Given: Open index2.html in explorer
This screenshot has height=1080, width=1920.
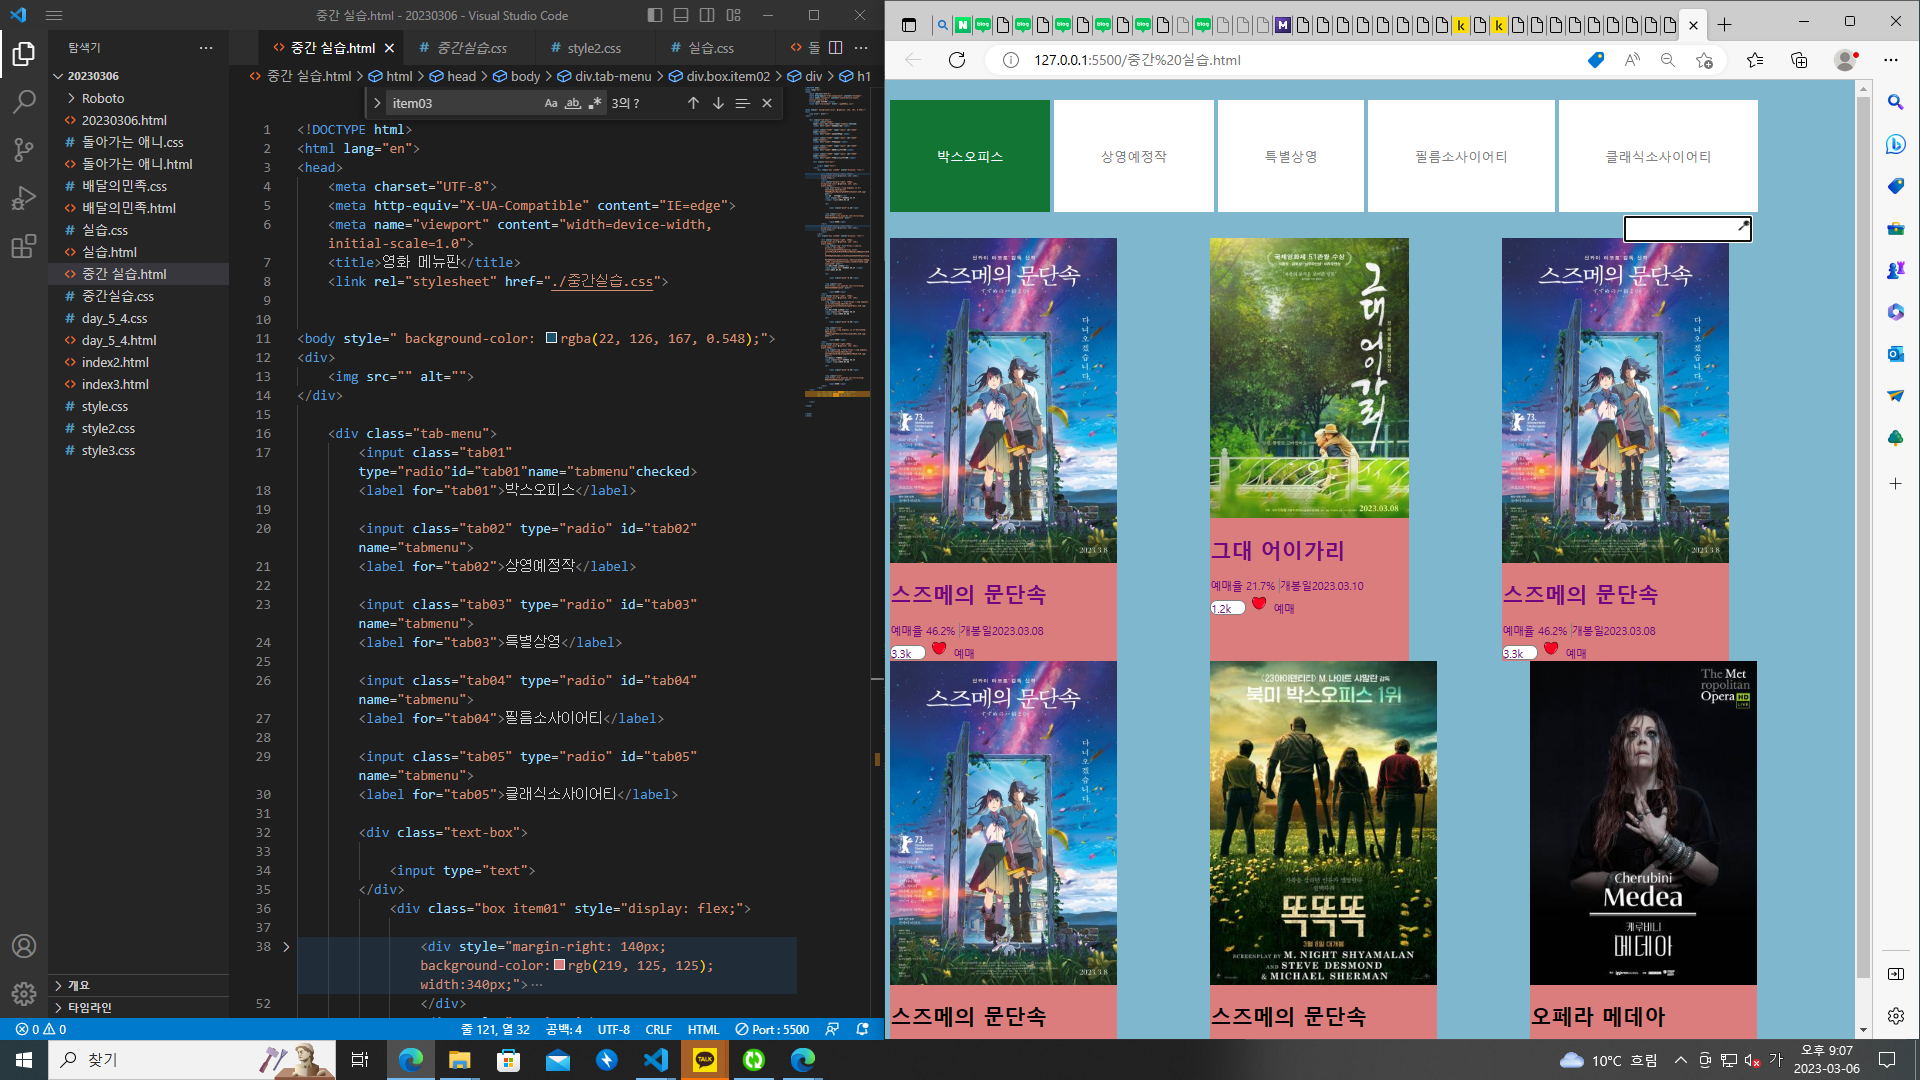Looking at the screenshot, I should click(x=115, y=362).
